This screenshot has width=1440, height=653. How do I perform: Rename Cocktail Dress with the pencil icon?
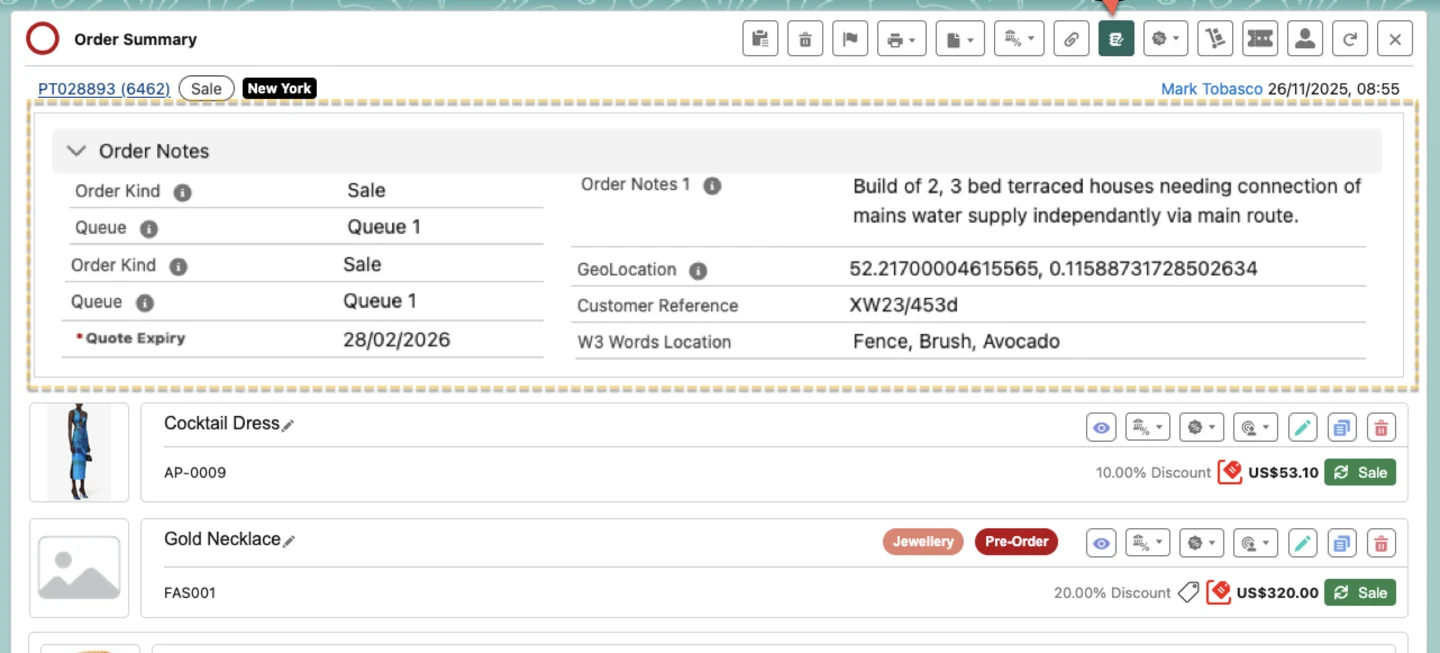tap(288, 425)
